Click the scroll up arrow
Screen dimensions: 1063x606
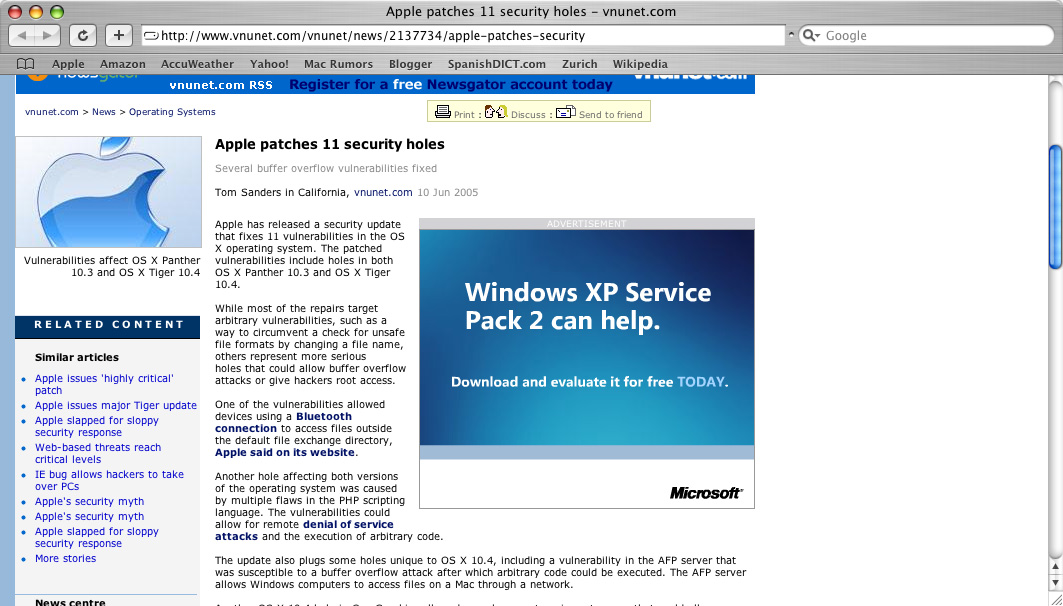[x=1055, y=567]
